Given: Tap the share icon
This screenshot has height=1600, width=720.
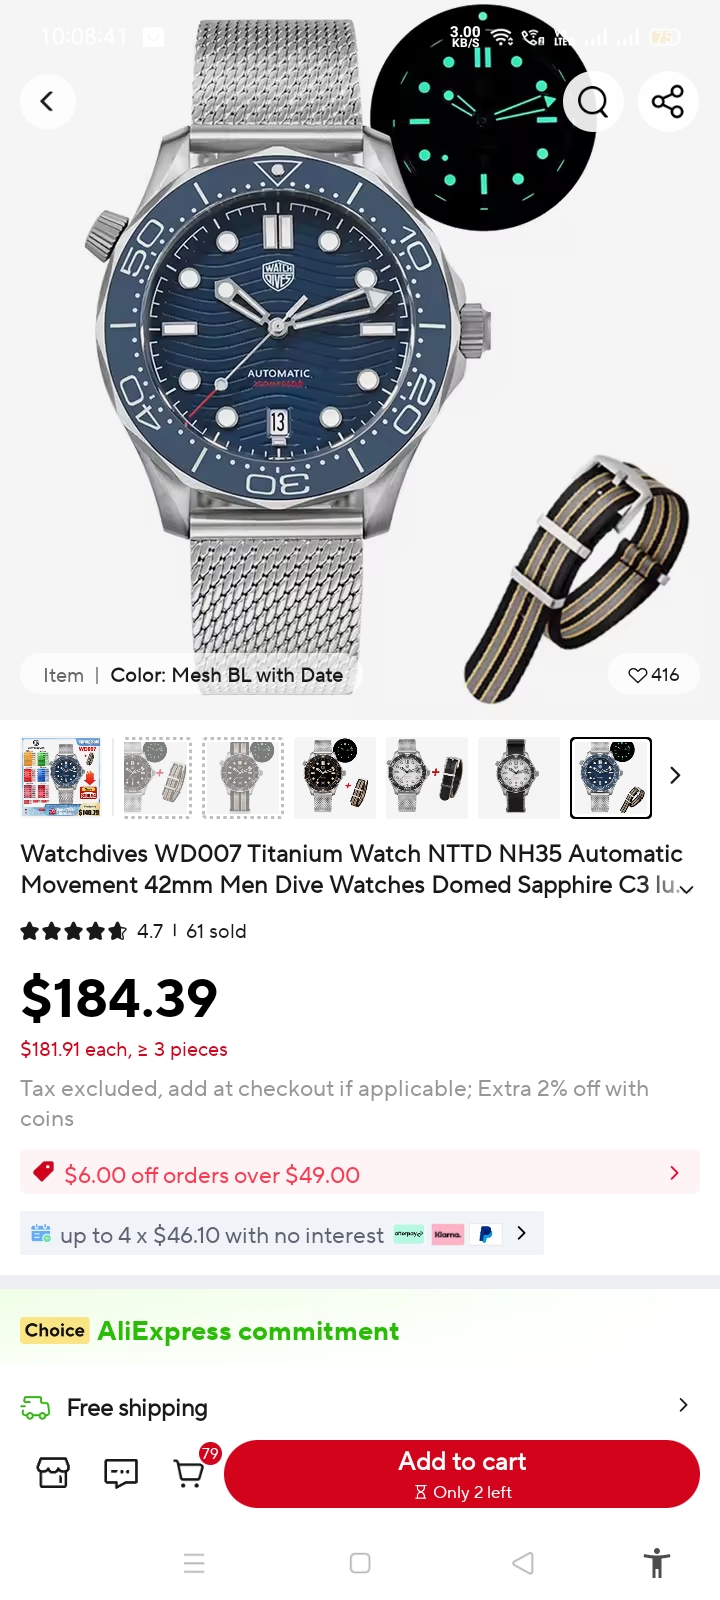Looking at the screenshot, I should point(668,101).
